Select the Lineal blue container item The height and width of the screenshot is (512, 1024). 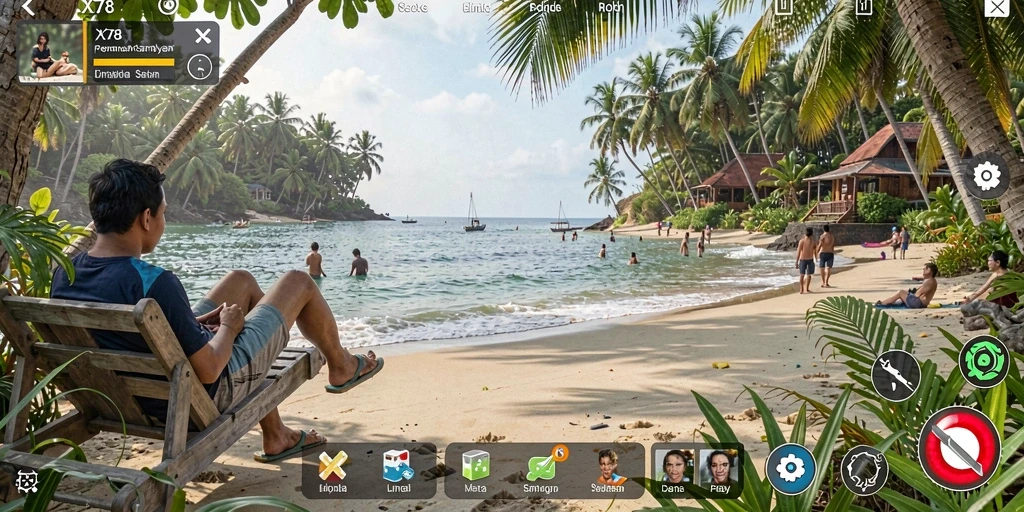click(x=398, y=472)
